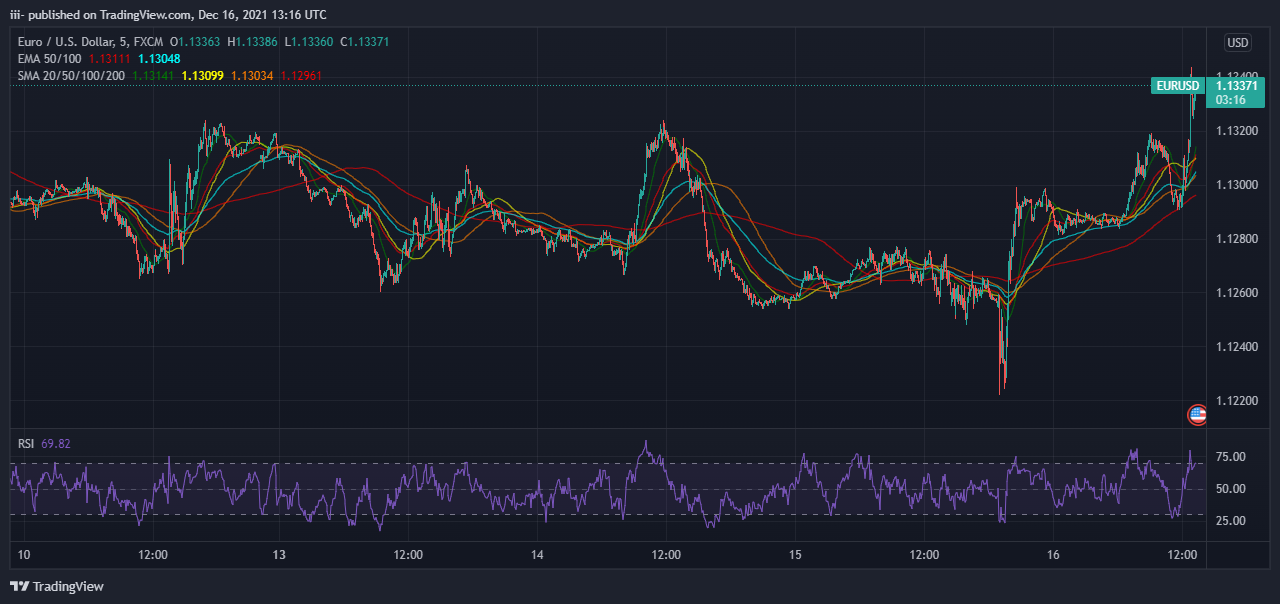Click the date label 10 on time axis
The image size is (1280, 604).
[x=24, y=555]
